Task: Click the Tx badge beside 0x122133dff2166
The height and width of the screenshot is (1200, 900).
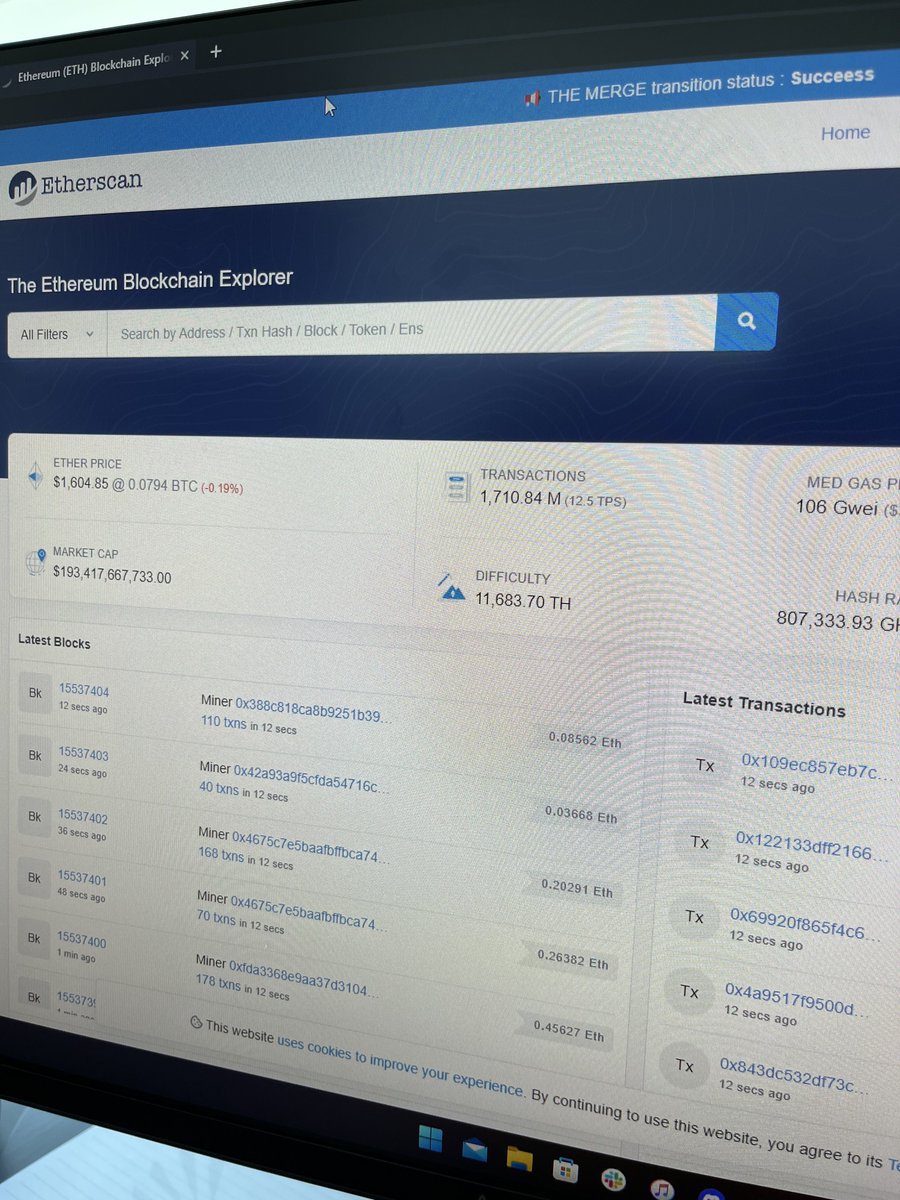Action: 700,842
